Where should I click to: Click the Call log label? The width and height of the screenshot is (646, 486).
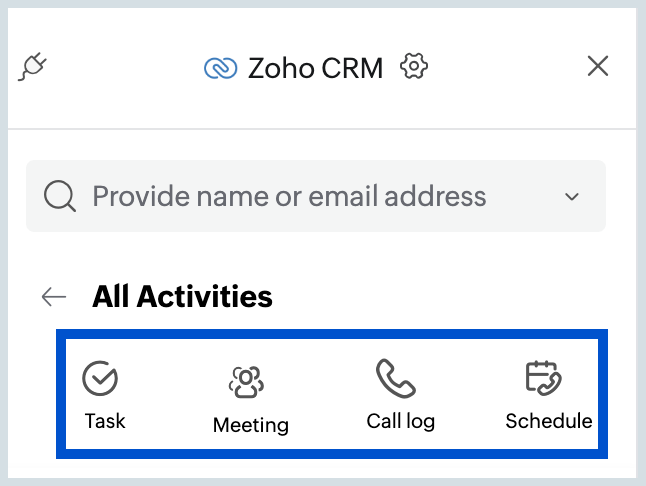[x=401, y=421]
